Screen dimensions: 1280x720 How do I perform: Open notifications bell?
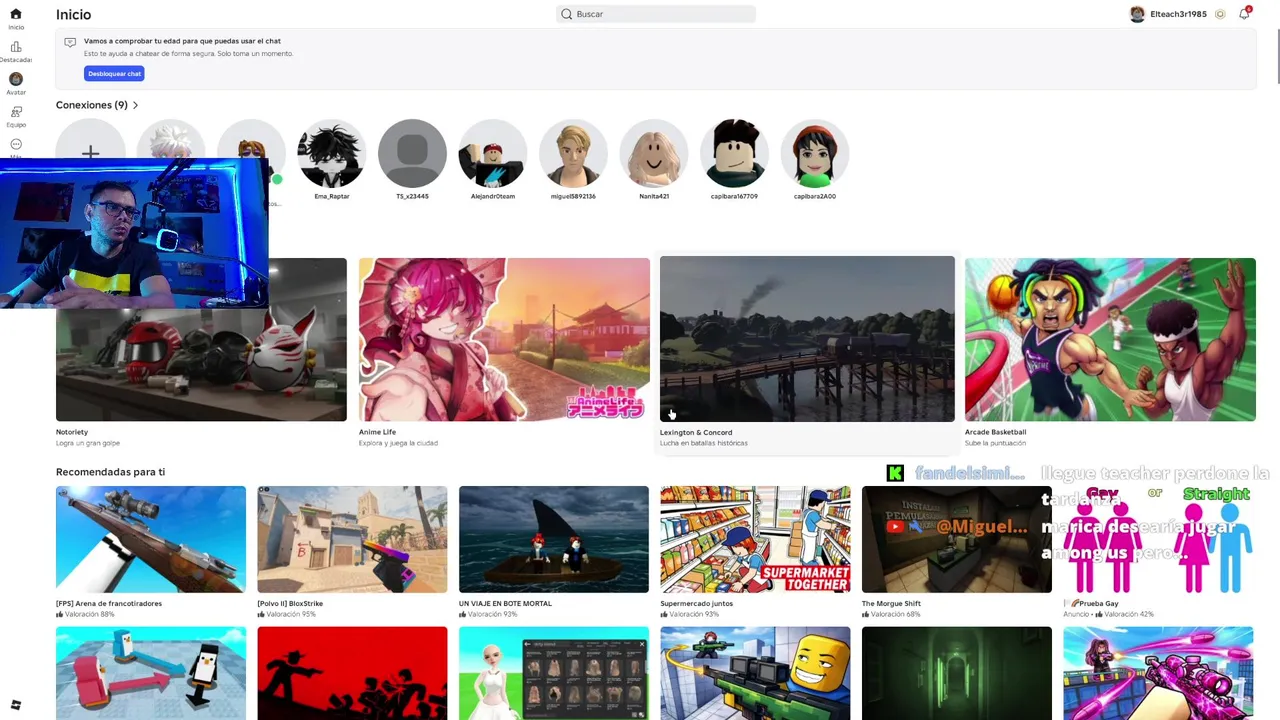click(x=1244, y=14)
